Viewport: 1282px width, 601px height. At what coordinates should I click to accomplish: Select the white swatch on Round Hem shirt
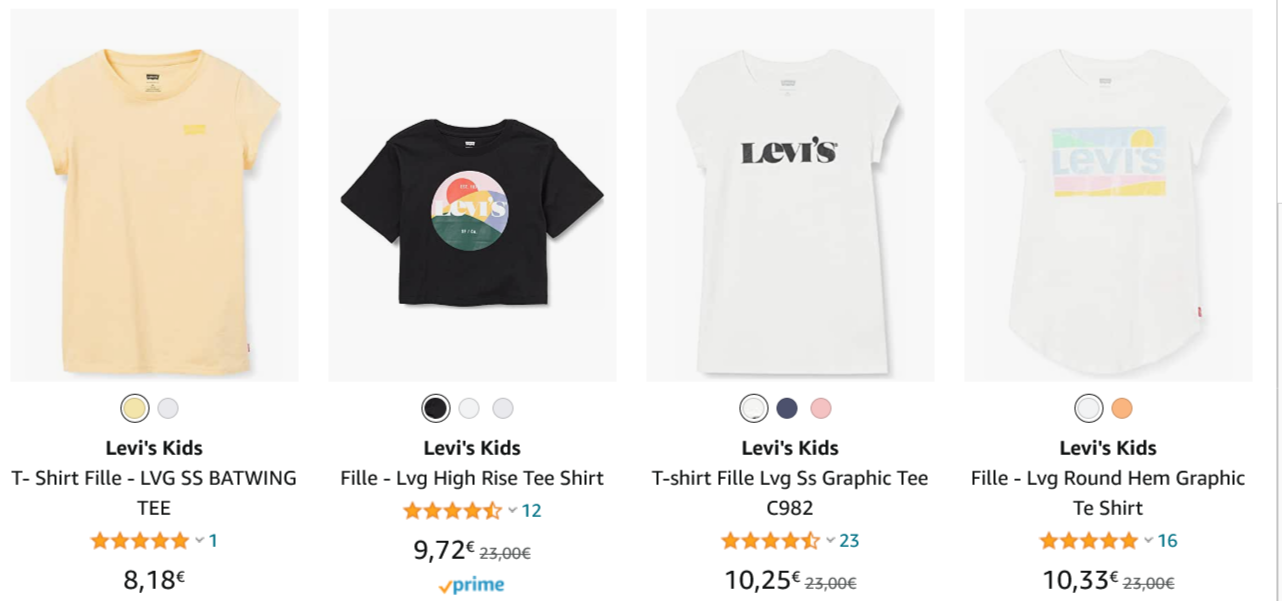click(x=1087, y=408)
